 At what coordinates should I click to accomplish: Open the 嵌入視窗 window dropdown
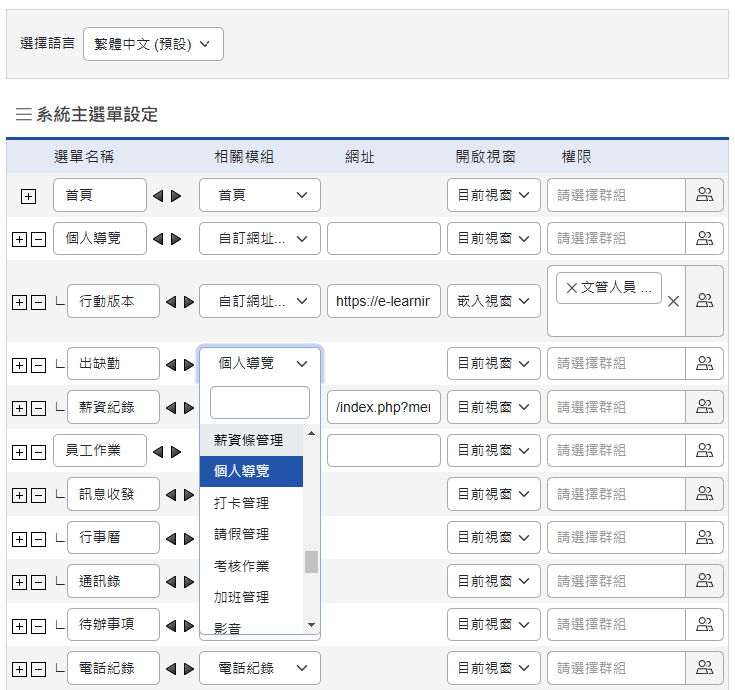[493, 301]
